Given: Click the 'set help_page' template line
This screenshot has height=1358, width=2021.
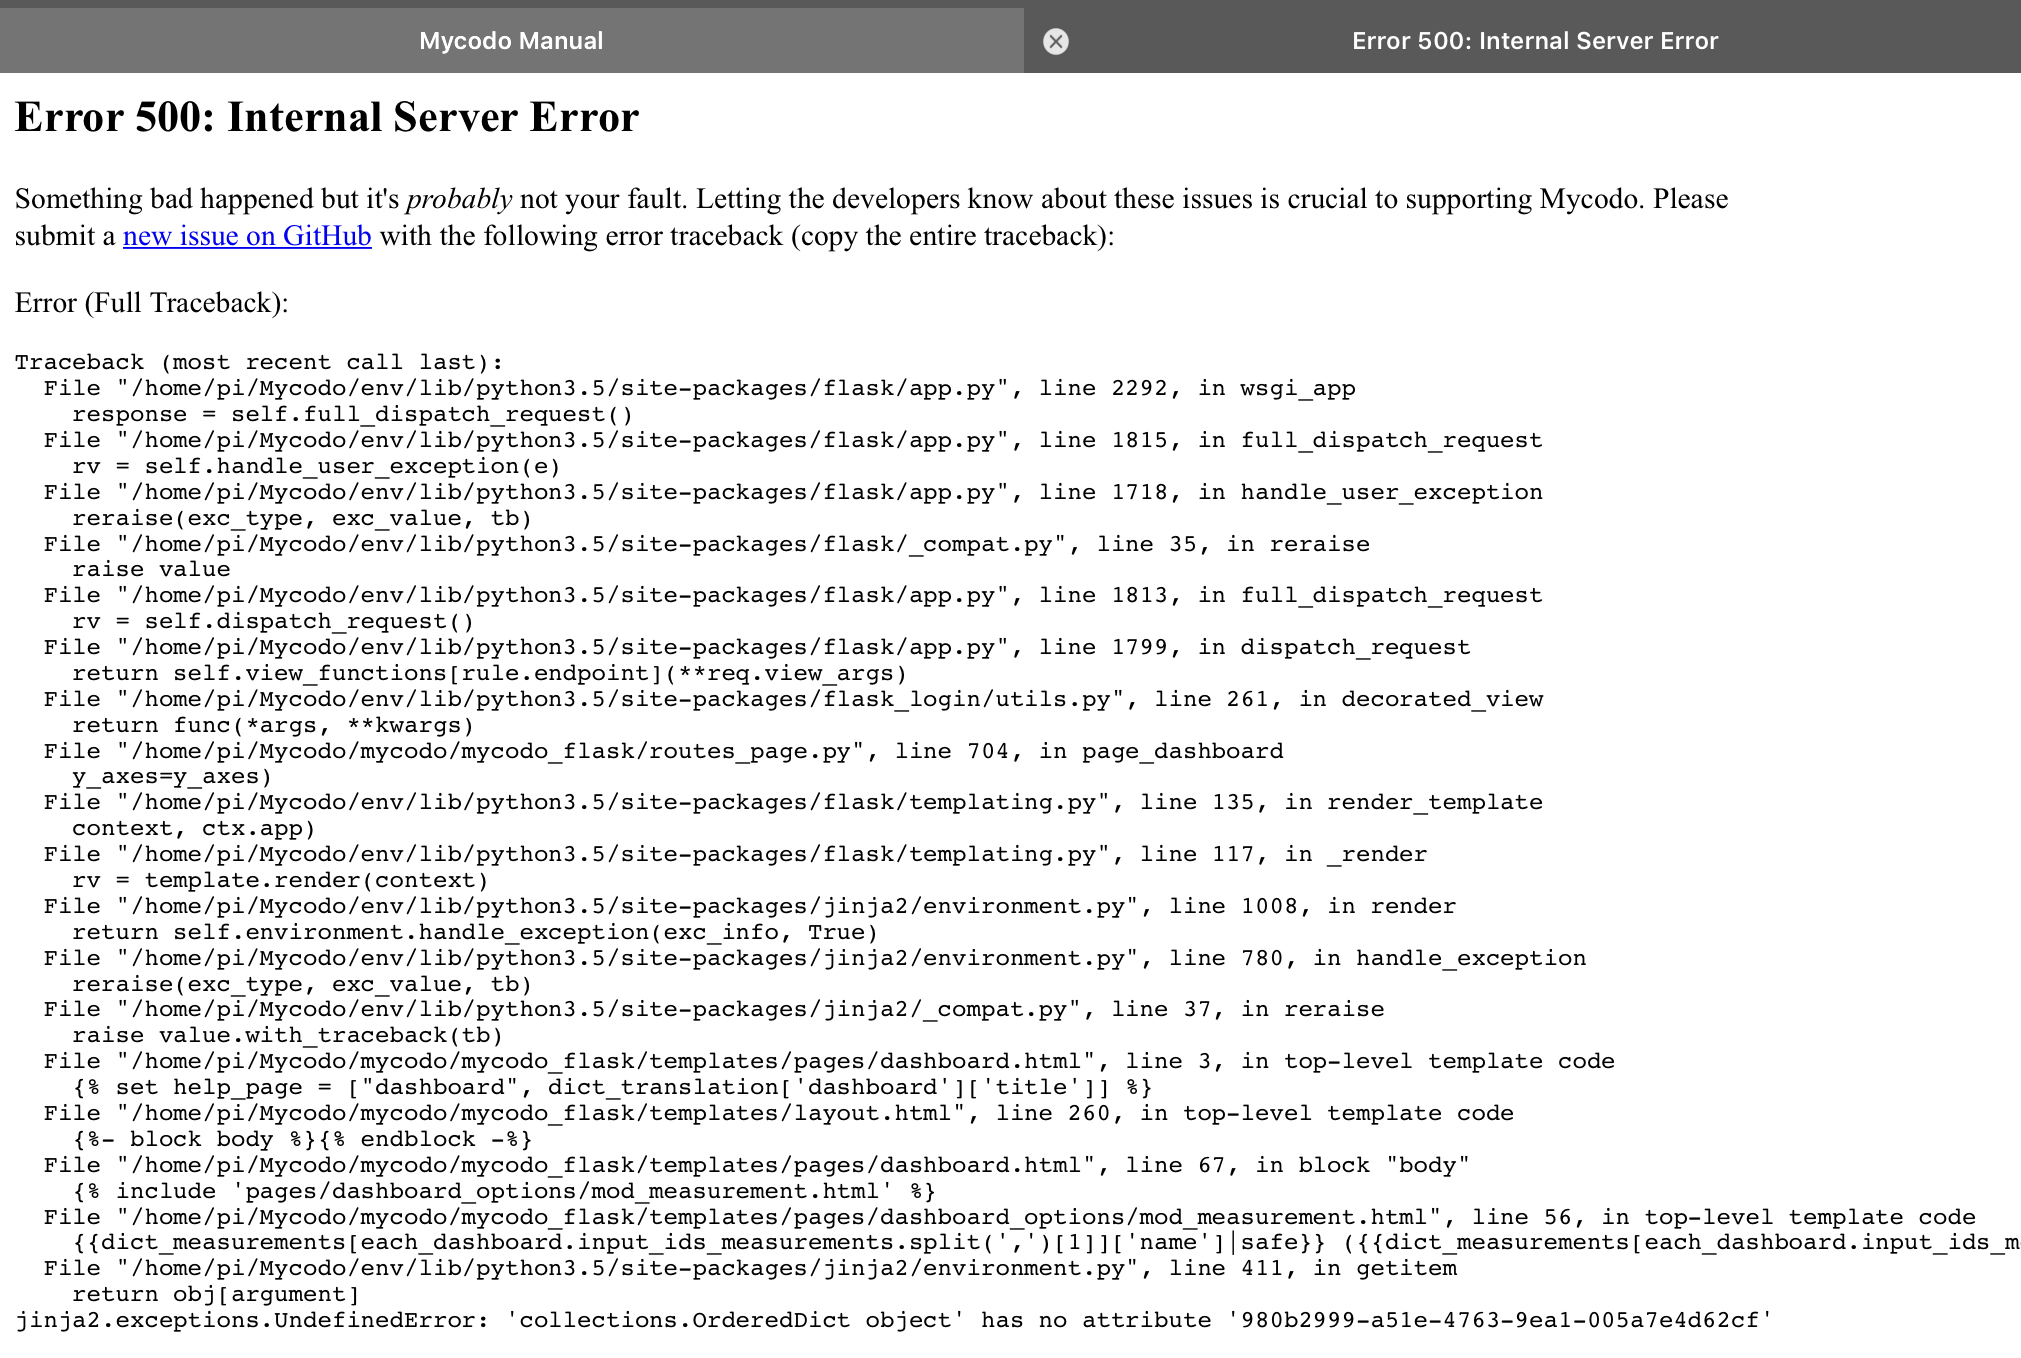Looking at the screenshot, I should tap(612, 1087).
